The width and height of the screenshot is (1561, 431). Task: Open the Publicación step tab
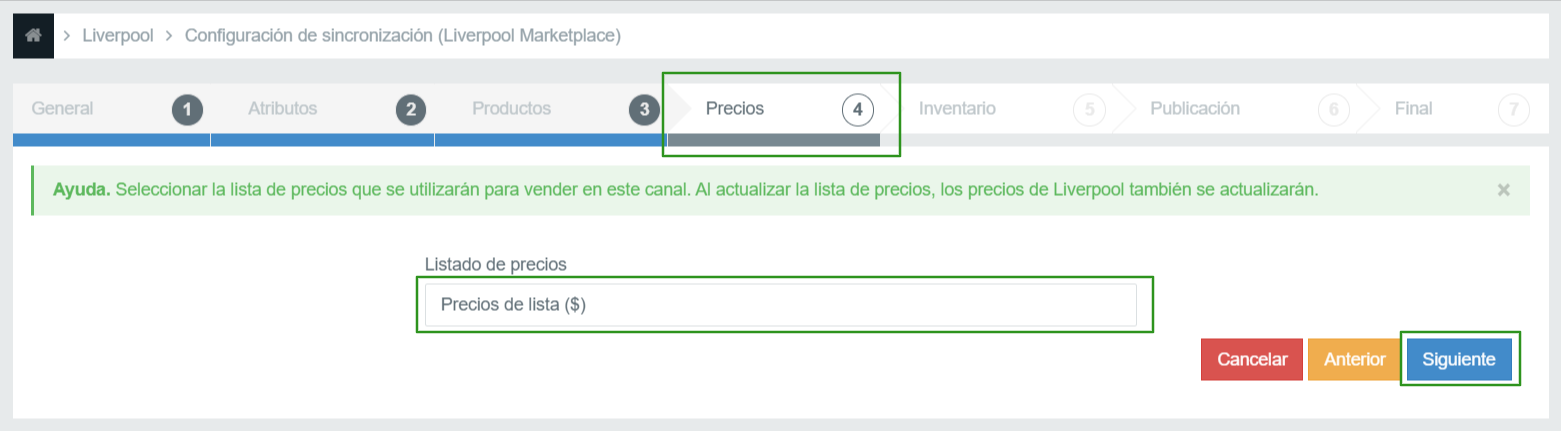1240,109
